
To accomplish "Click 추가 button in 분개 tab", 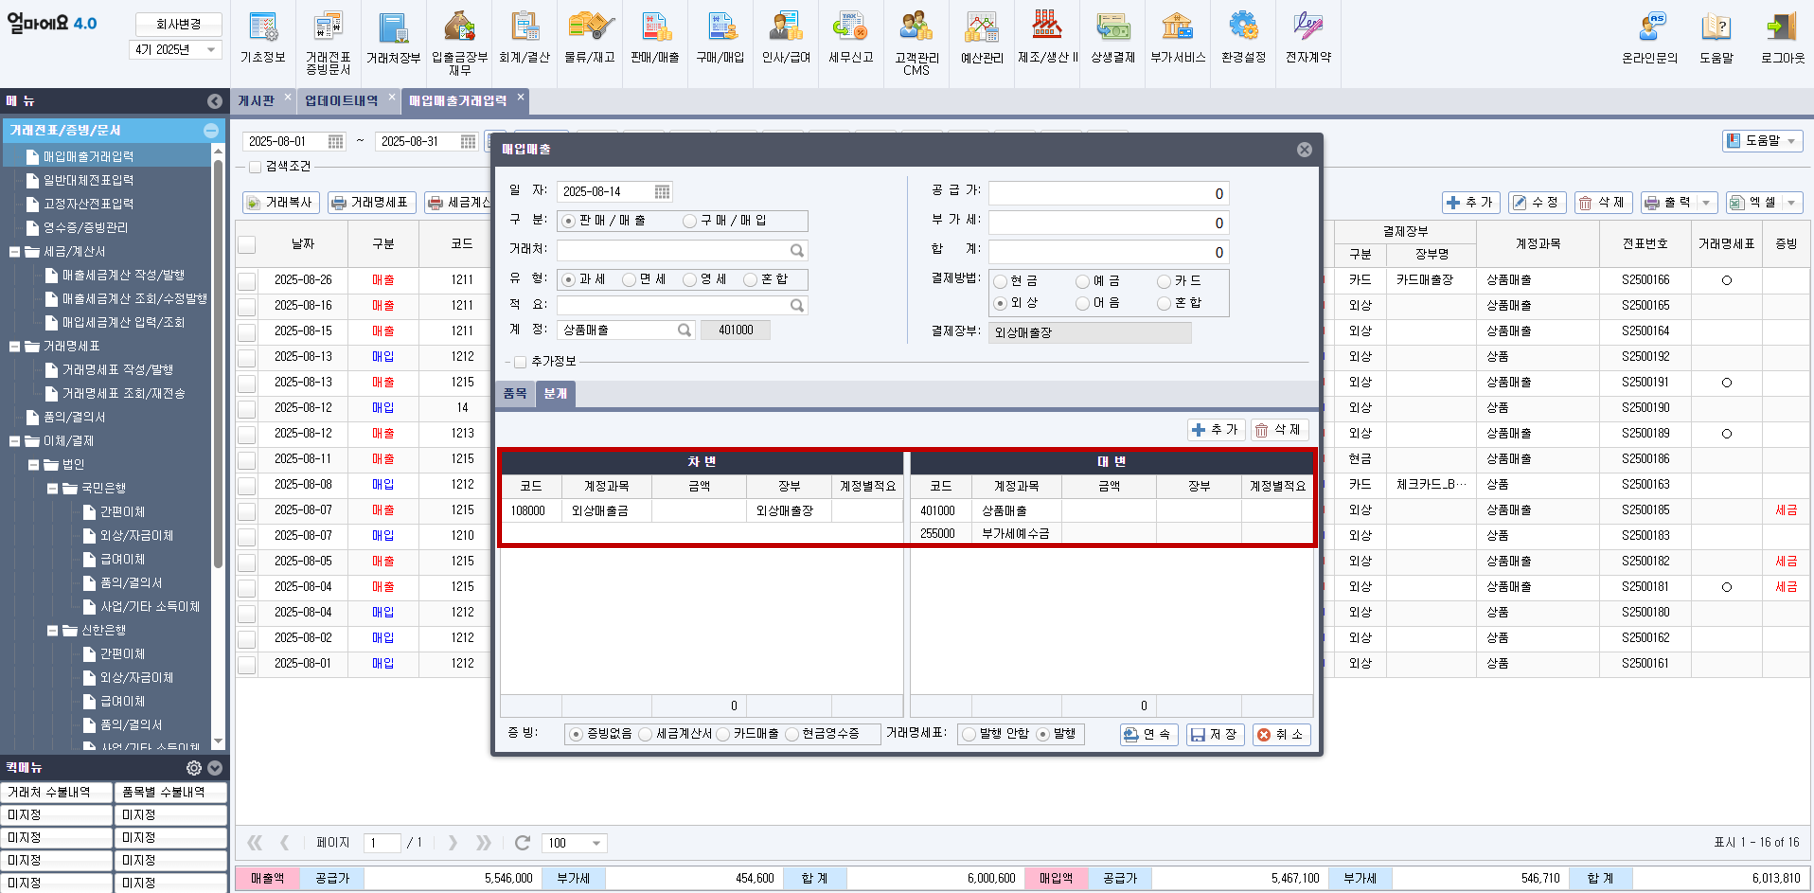I will (1216, 430).
